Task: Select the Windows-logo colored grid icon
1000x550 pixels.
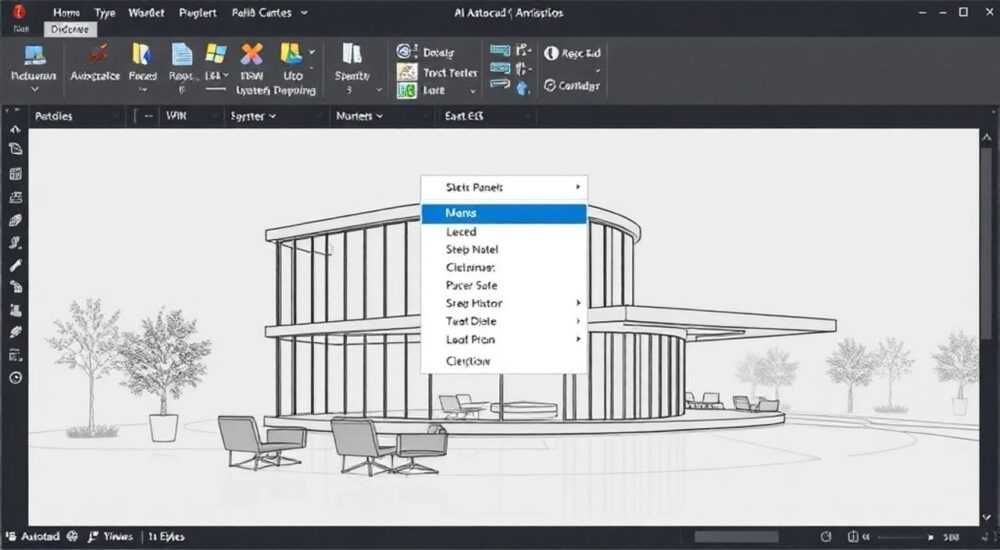Action: pyautogui.click(x=216, y=54)
